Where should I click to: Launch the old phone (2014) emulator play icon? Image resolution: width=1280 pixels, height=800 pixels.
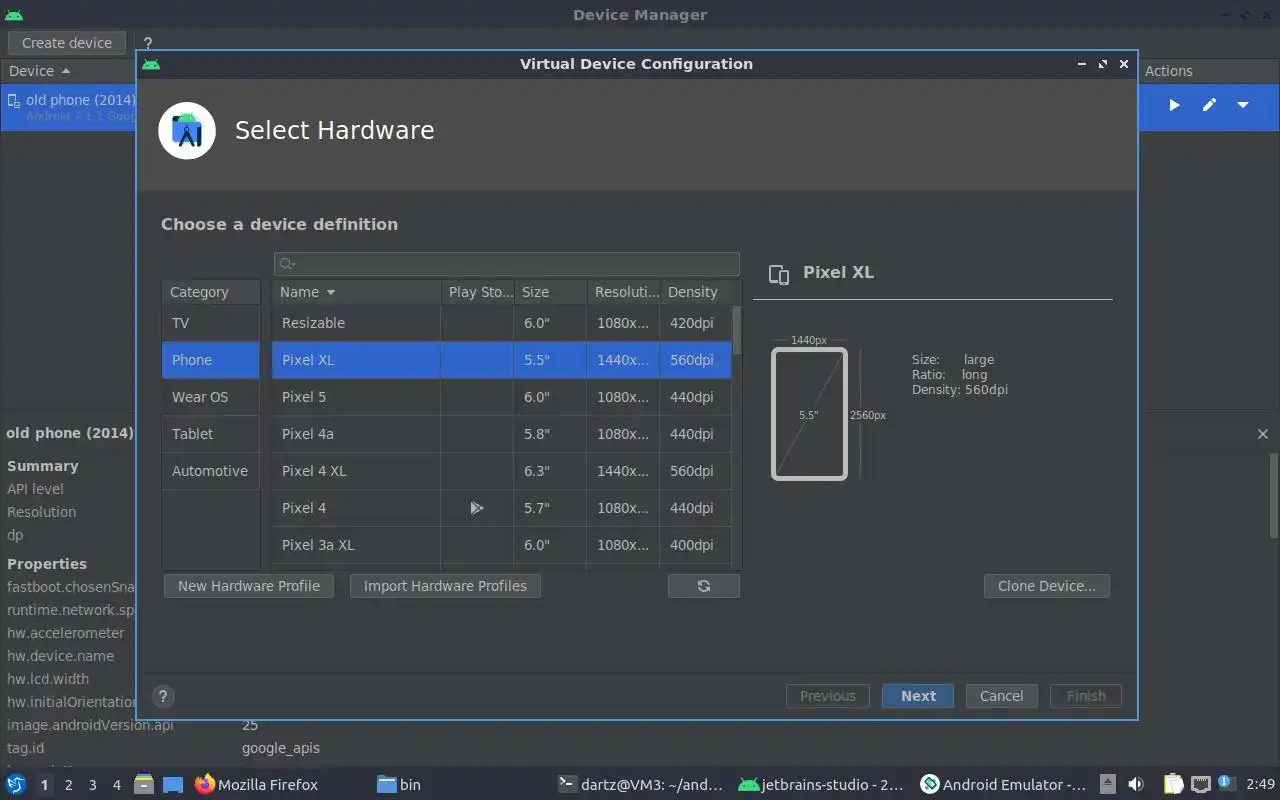(x=1174, y=105)
